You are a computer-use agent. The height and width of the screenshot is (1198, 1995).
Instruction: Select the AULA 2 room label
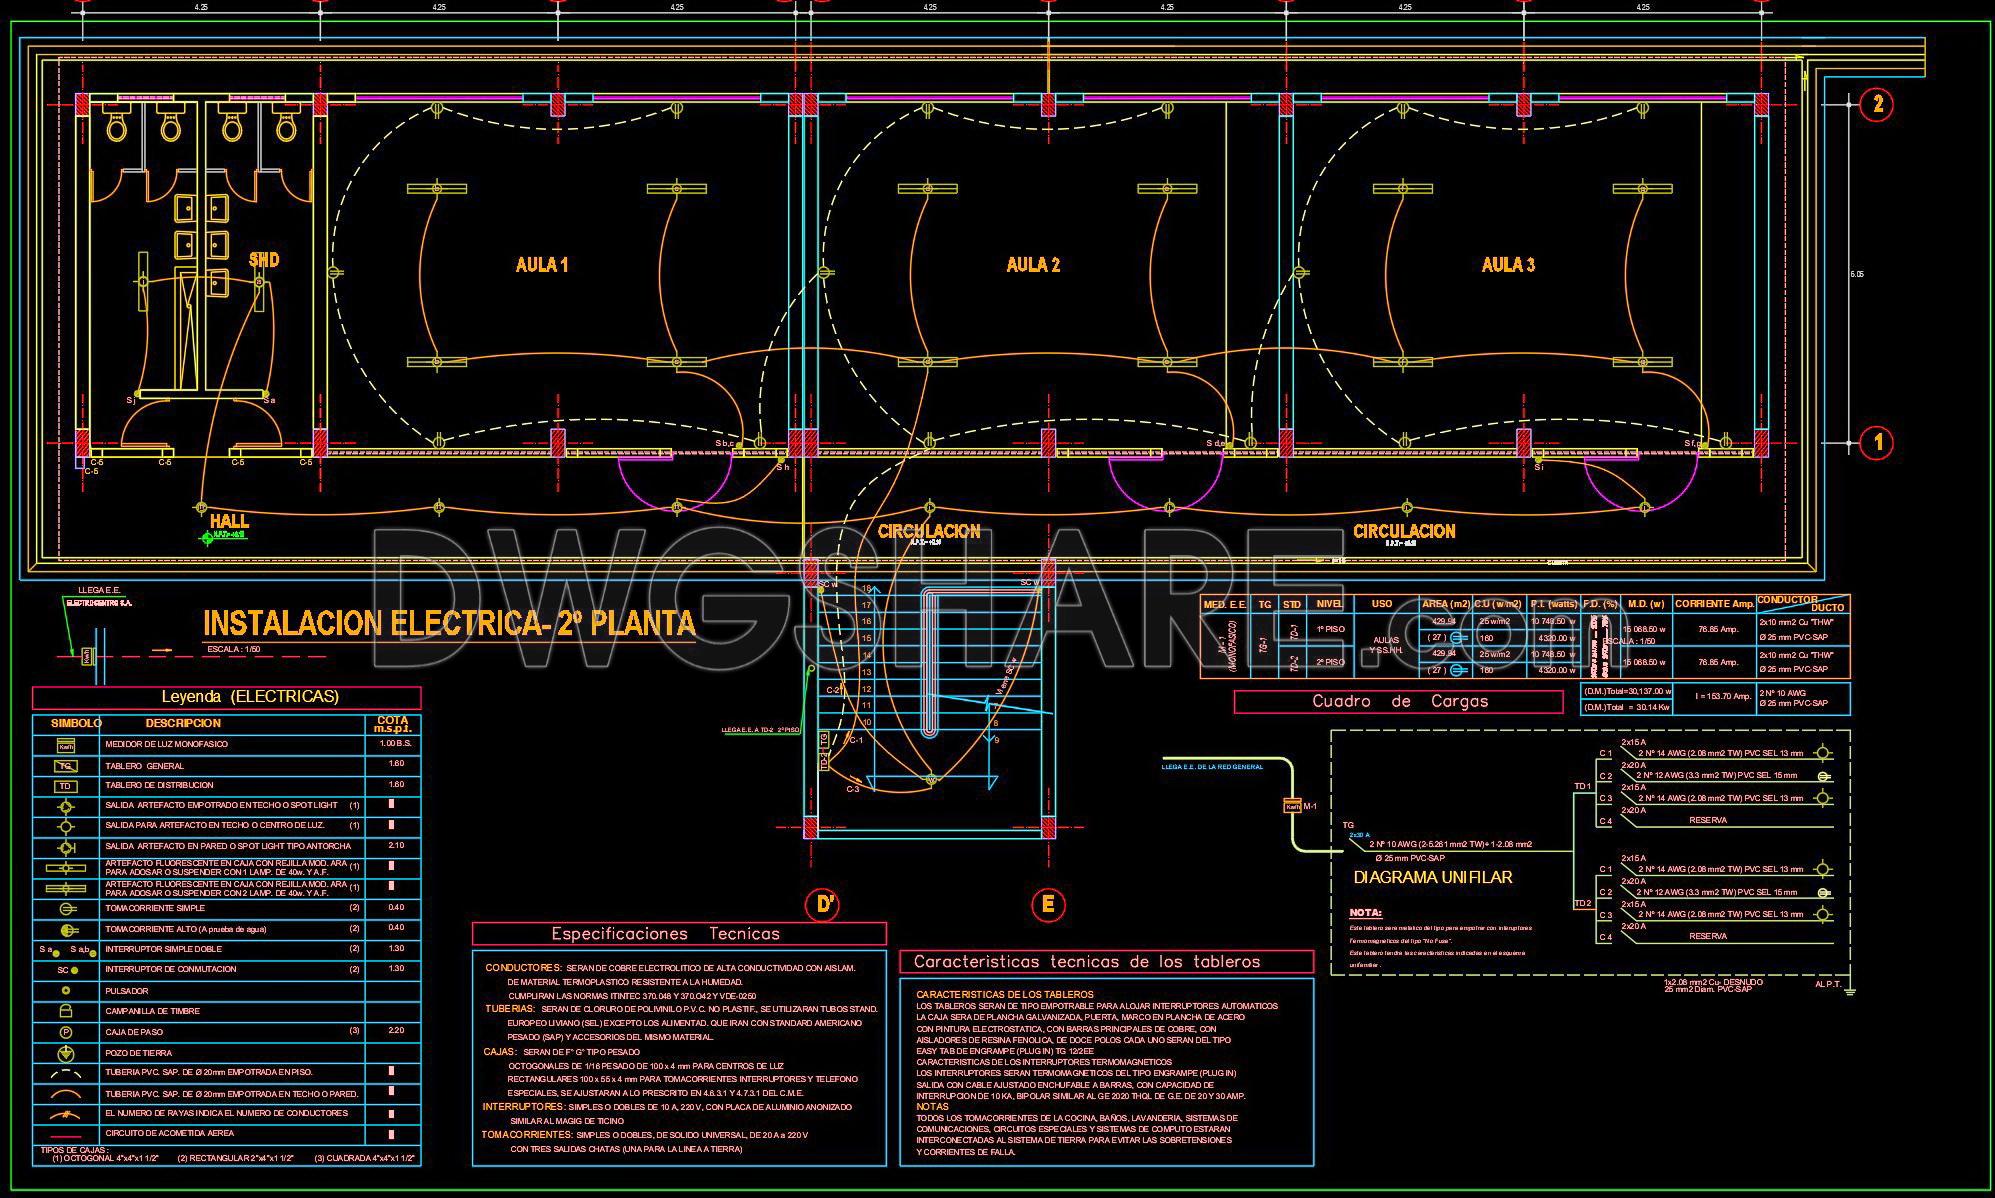click(x=1033, y=265)
